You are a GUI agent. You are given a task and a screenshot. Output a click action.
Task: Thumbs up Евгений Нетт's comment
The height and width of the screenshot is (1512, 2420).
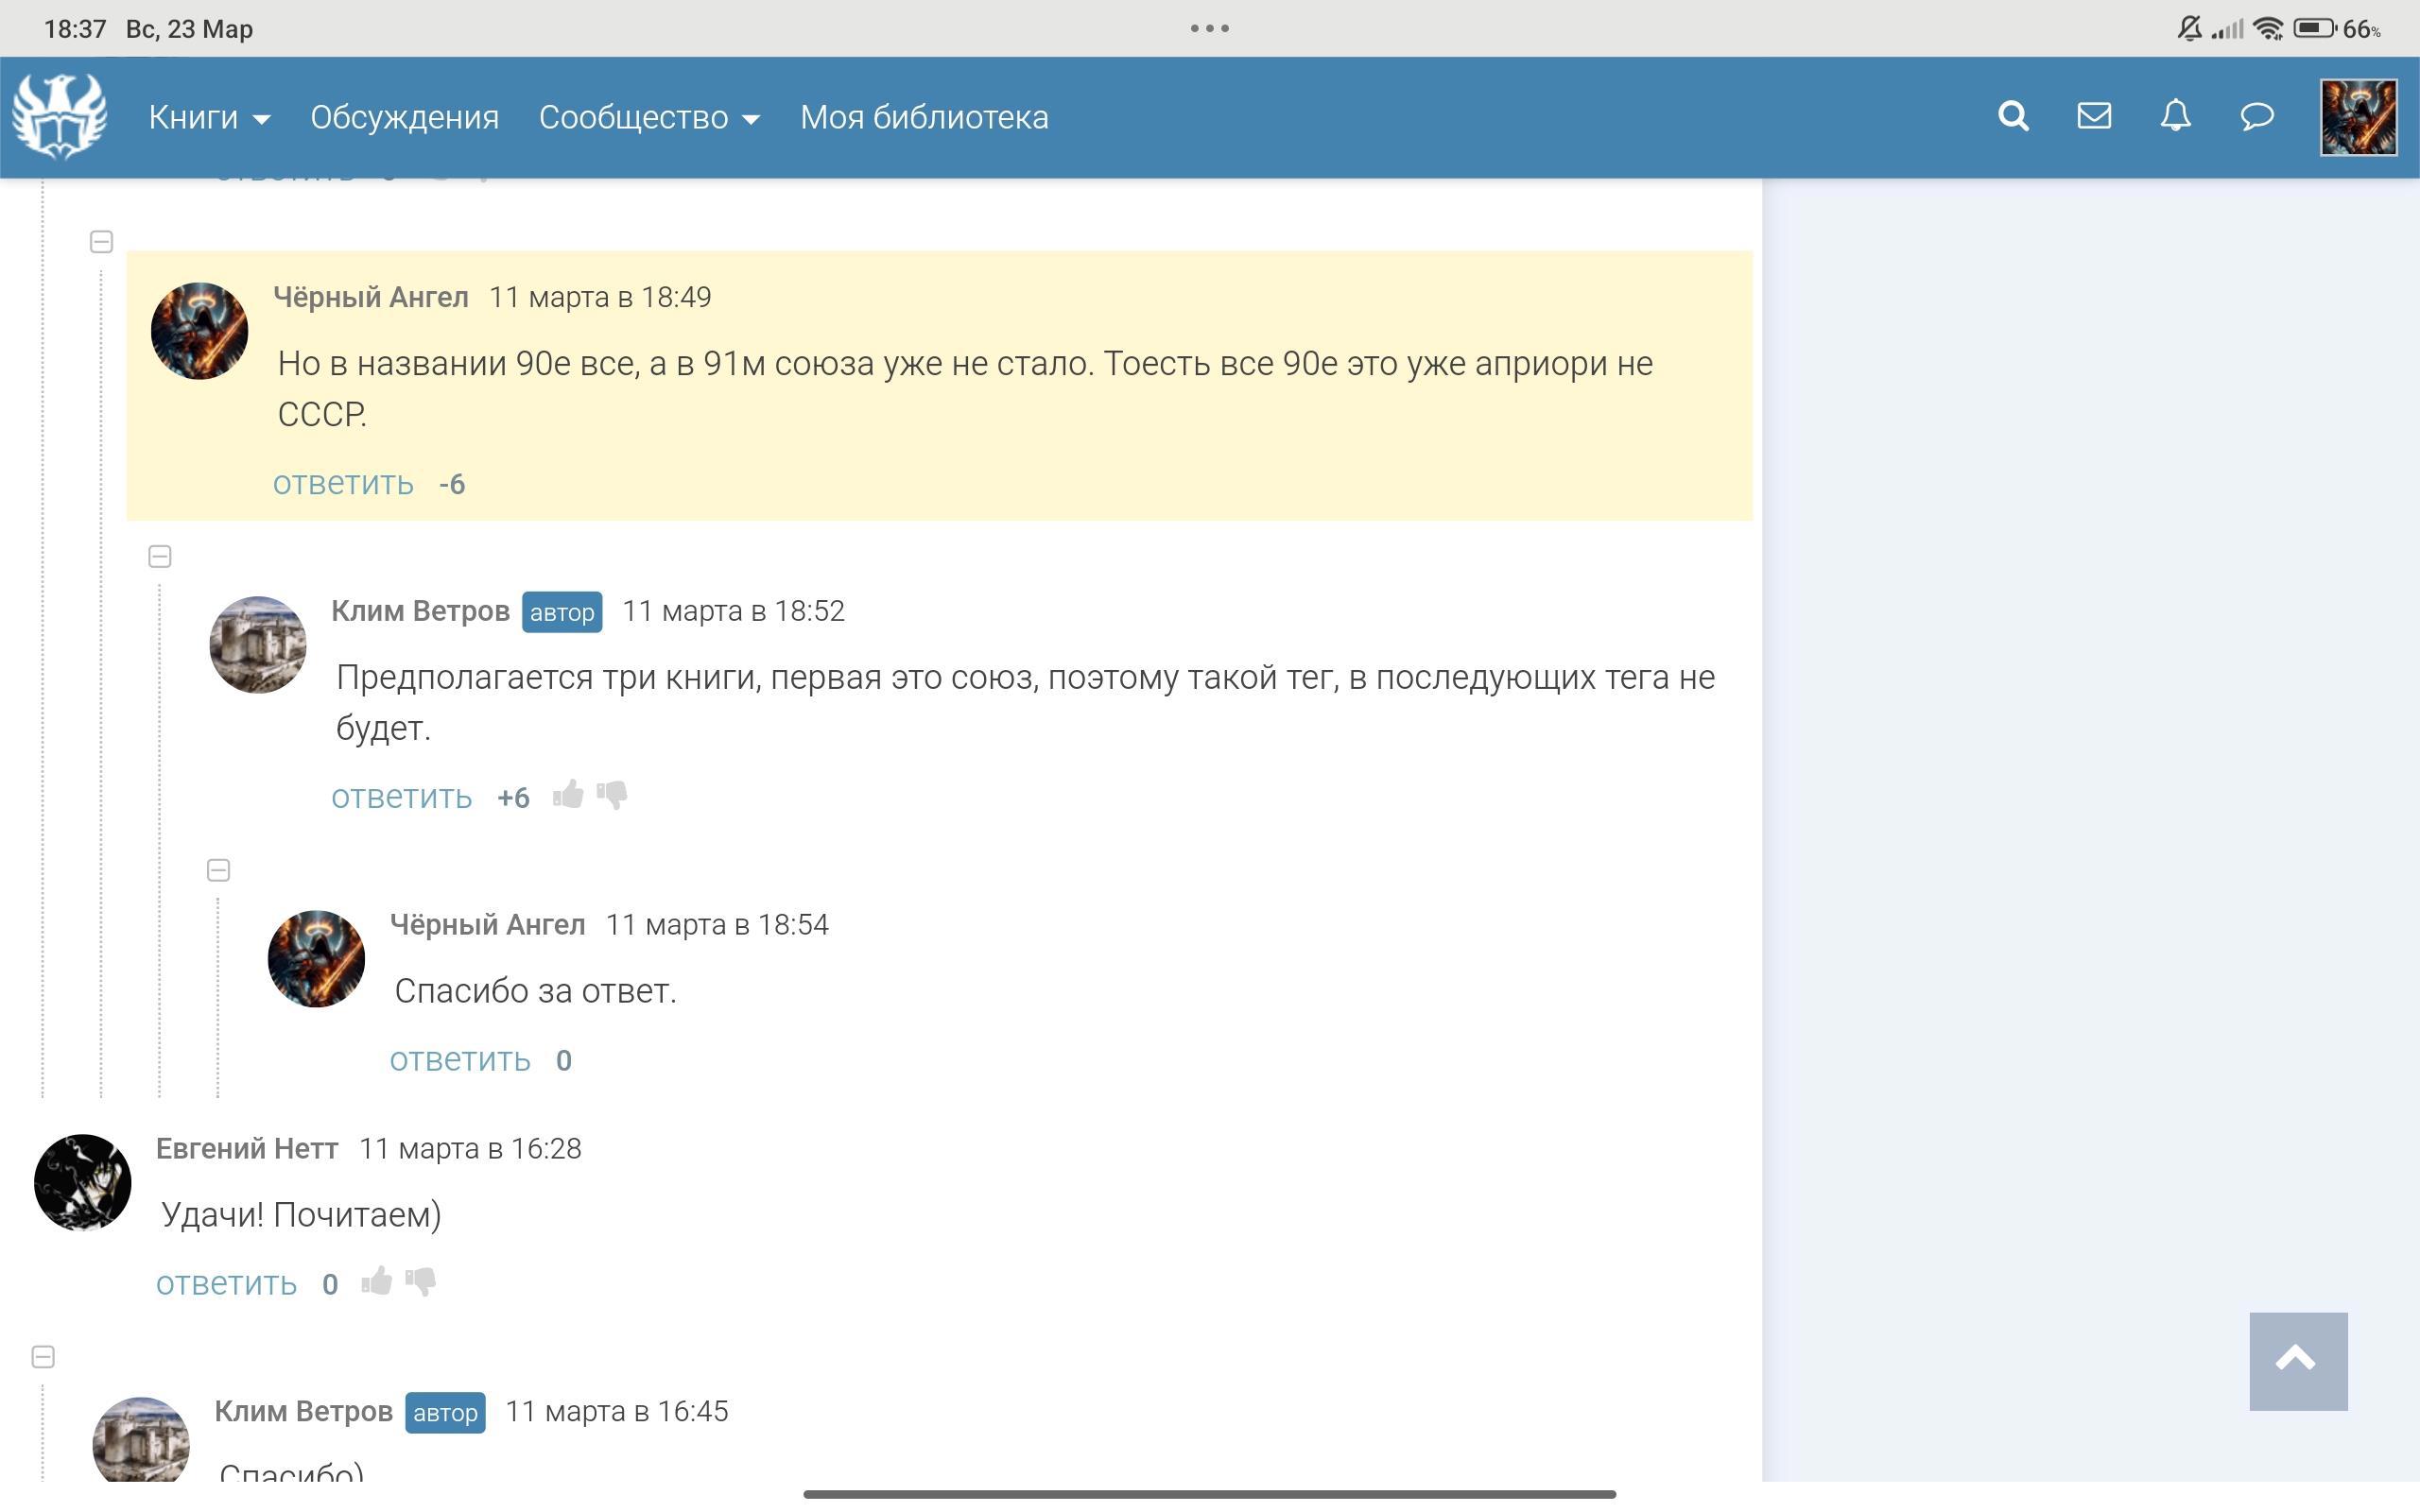click(x=376, y=1281)
